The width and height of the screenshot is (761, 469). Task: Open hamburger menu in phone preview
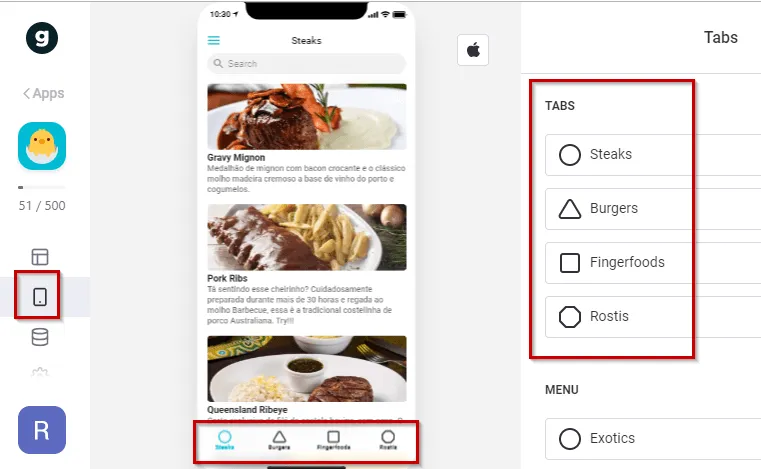tap(214, 40)
